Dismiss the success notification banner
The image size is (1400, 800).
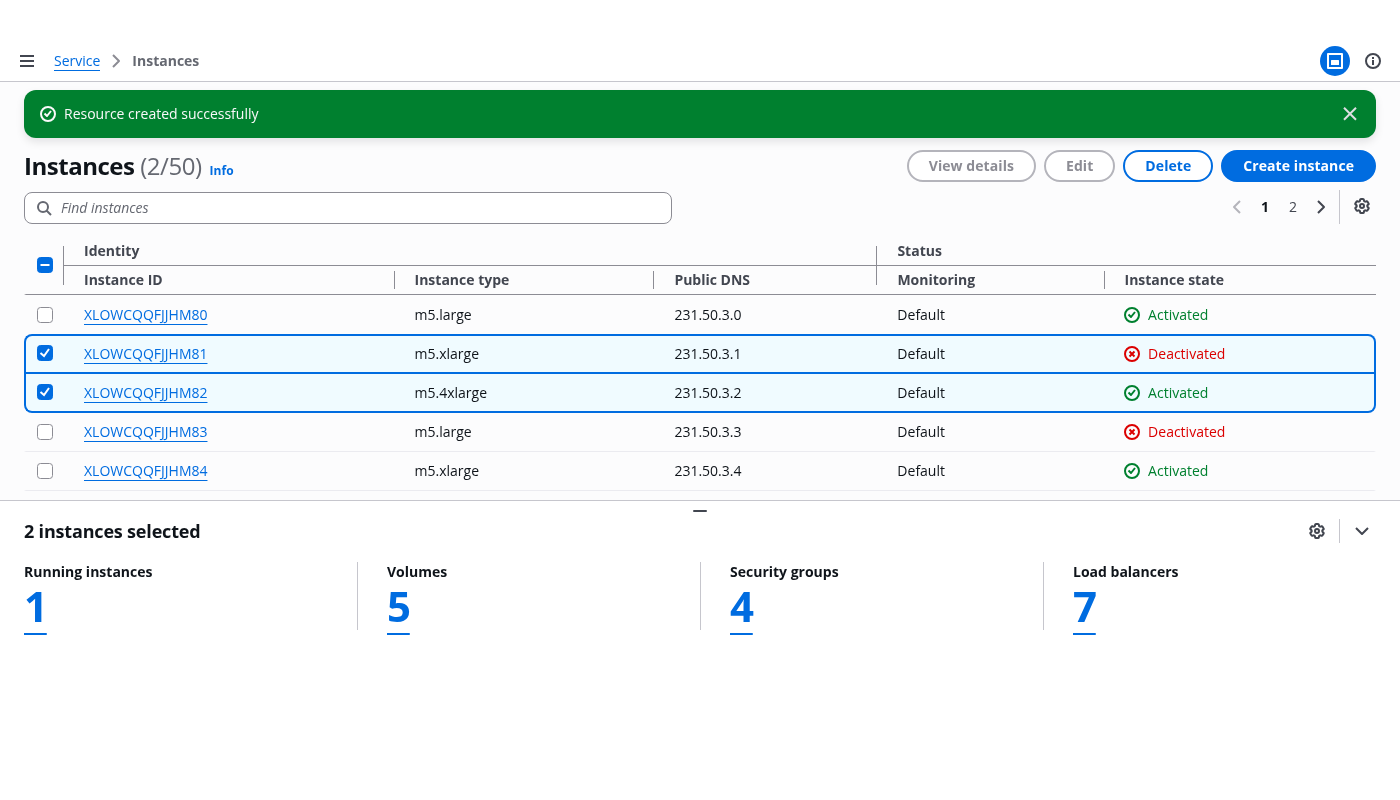tap(1350, 114)
